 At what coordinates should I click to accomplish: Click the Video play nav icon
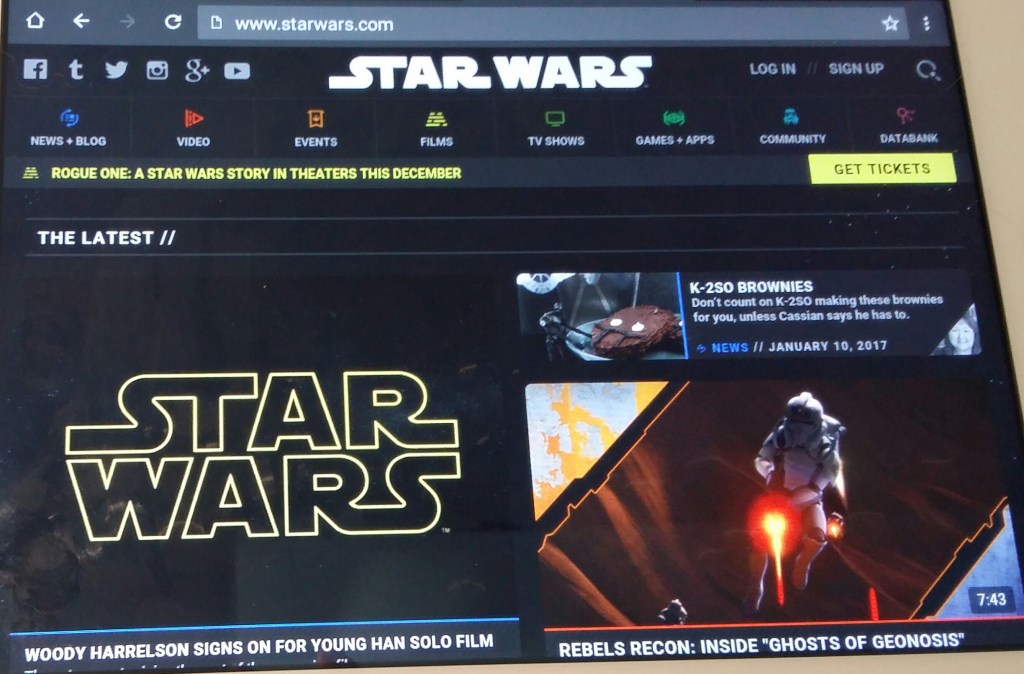click(193, 118)
